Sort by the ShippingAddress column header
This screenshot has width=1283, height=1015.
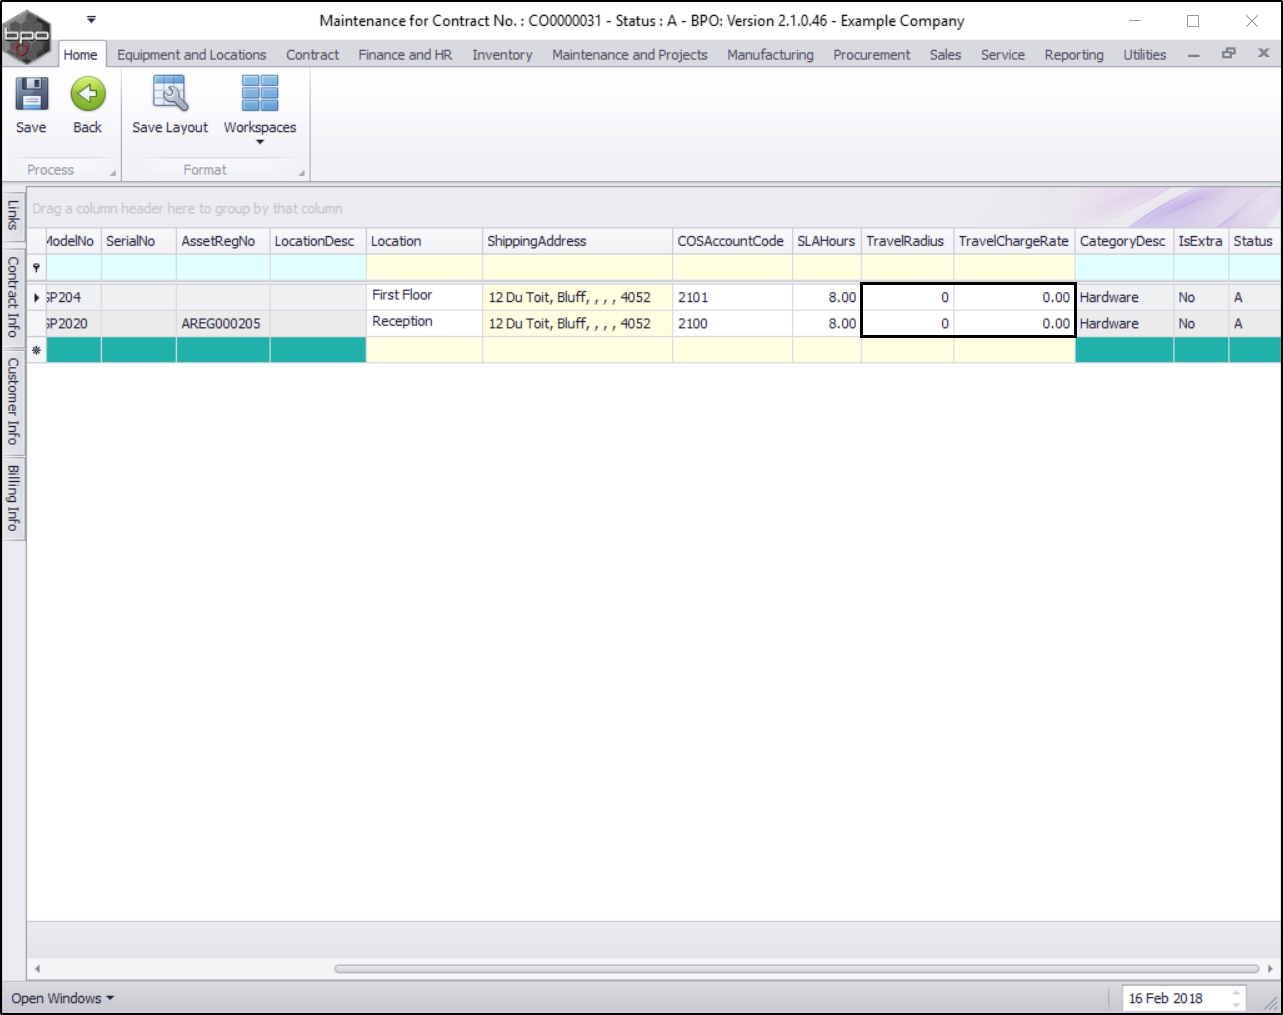pos(577,241)
